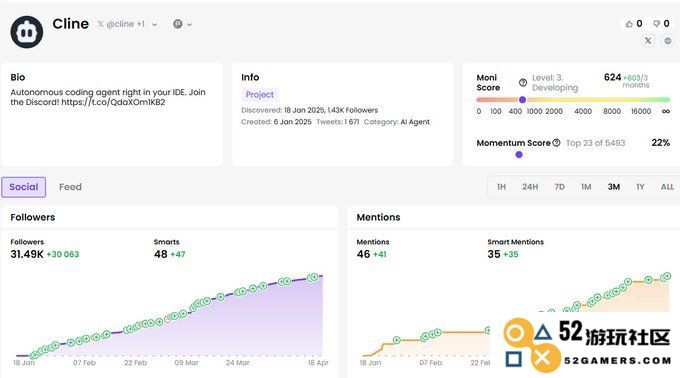Select the 7D time range

pos(559,187)
